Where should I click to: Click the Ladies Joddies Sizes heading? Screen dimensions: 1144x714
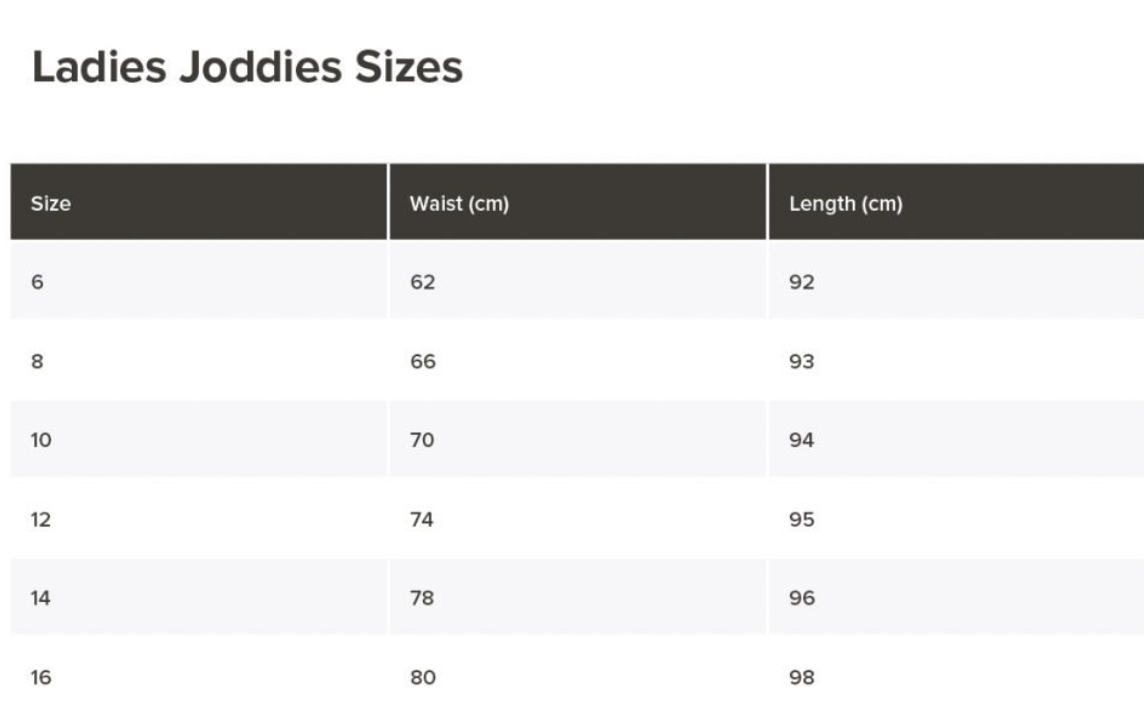coord(247,68)
